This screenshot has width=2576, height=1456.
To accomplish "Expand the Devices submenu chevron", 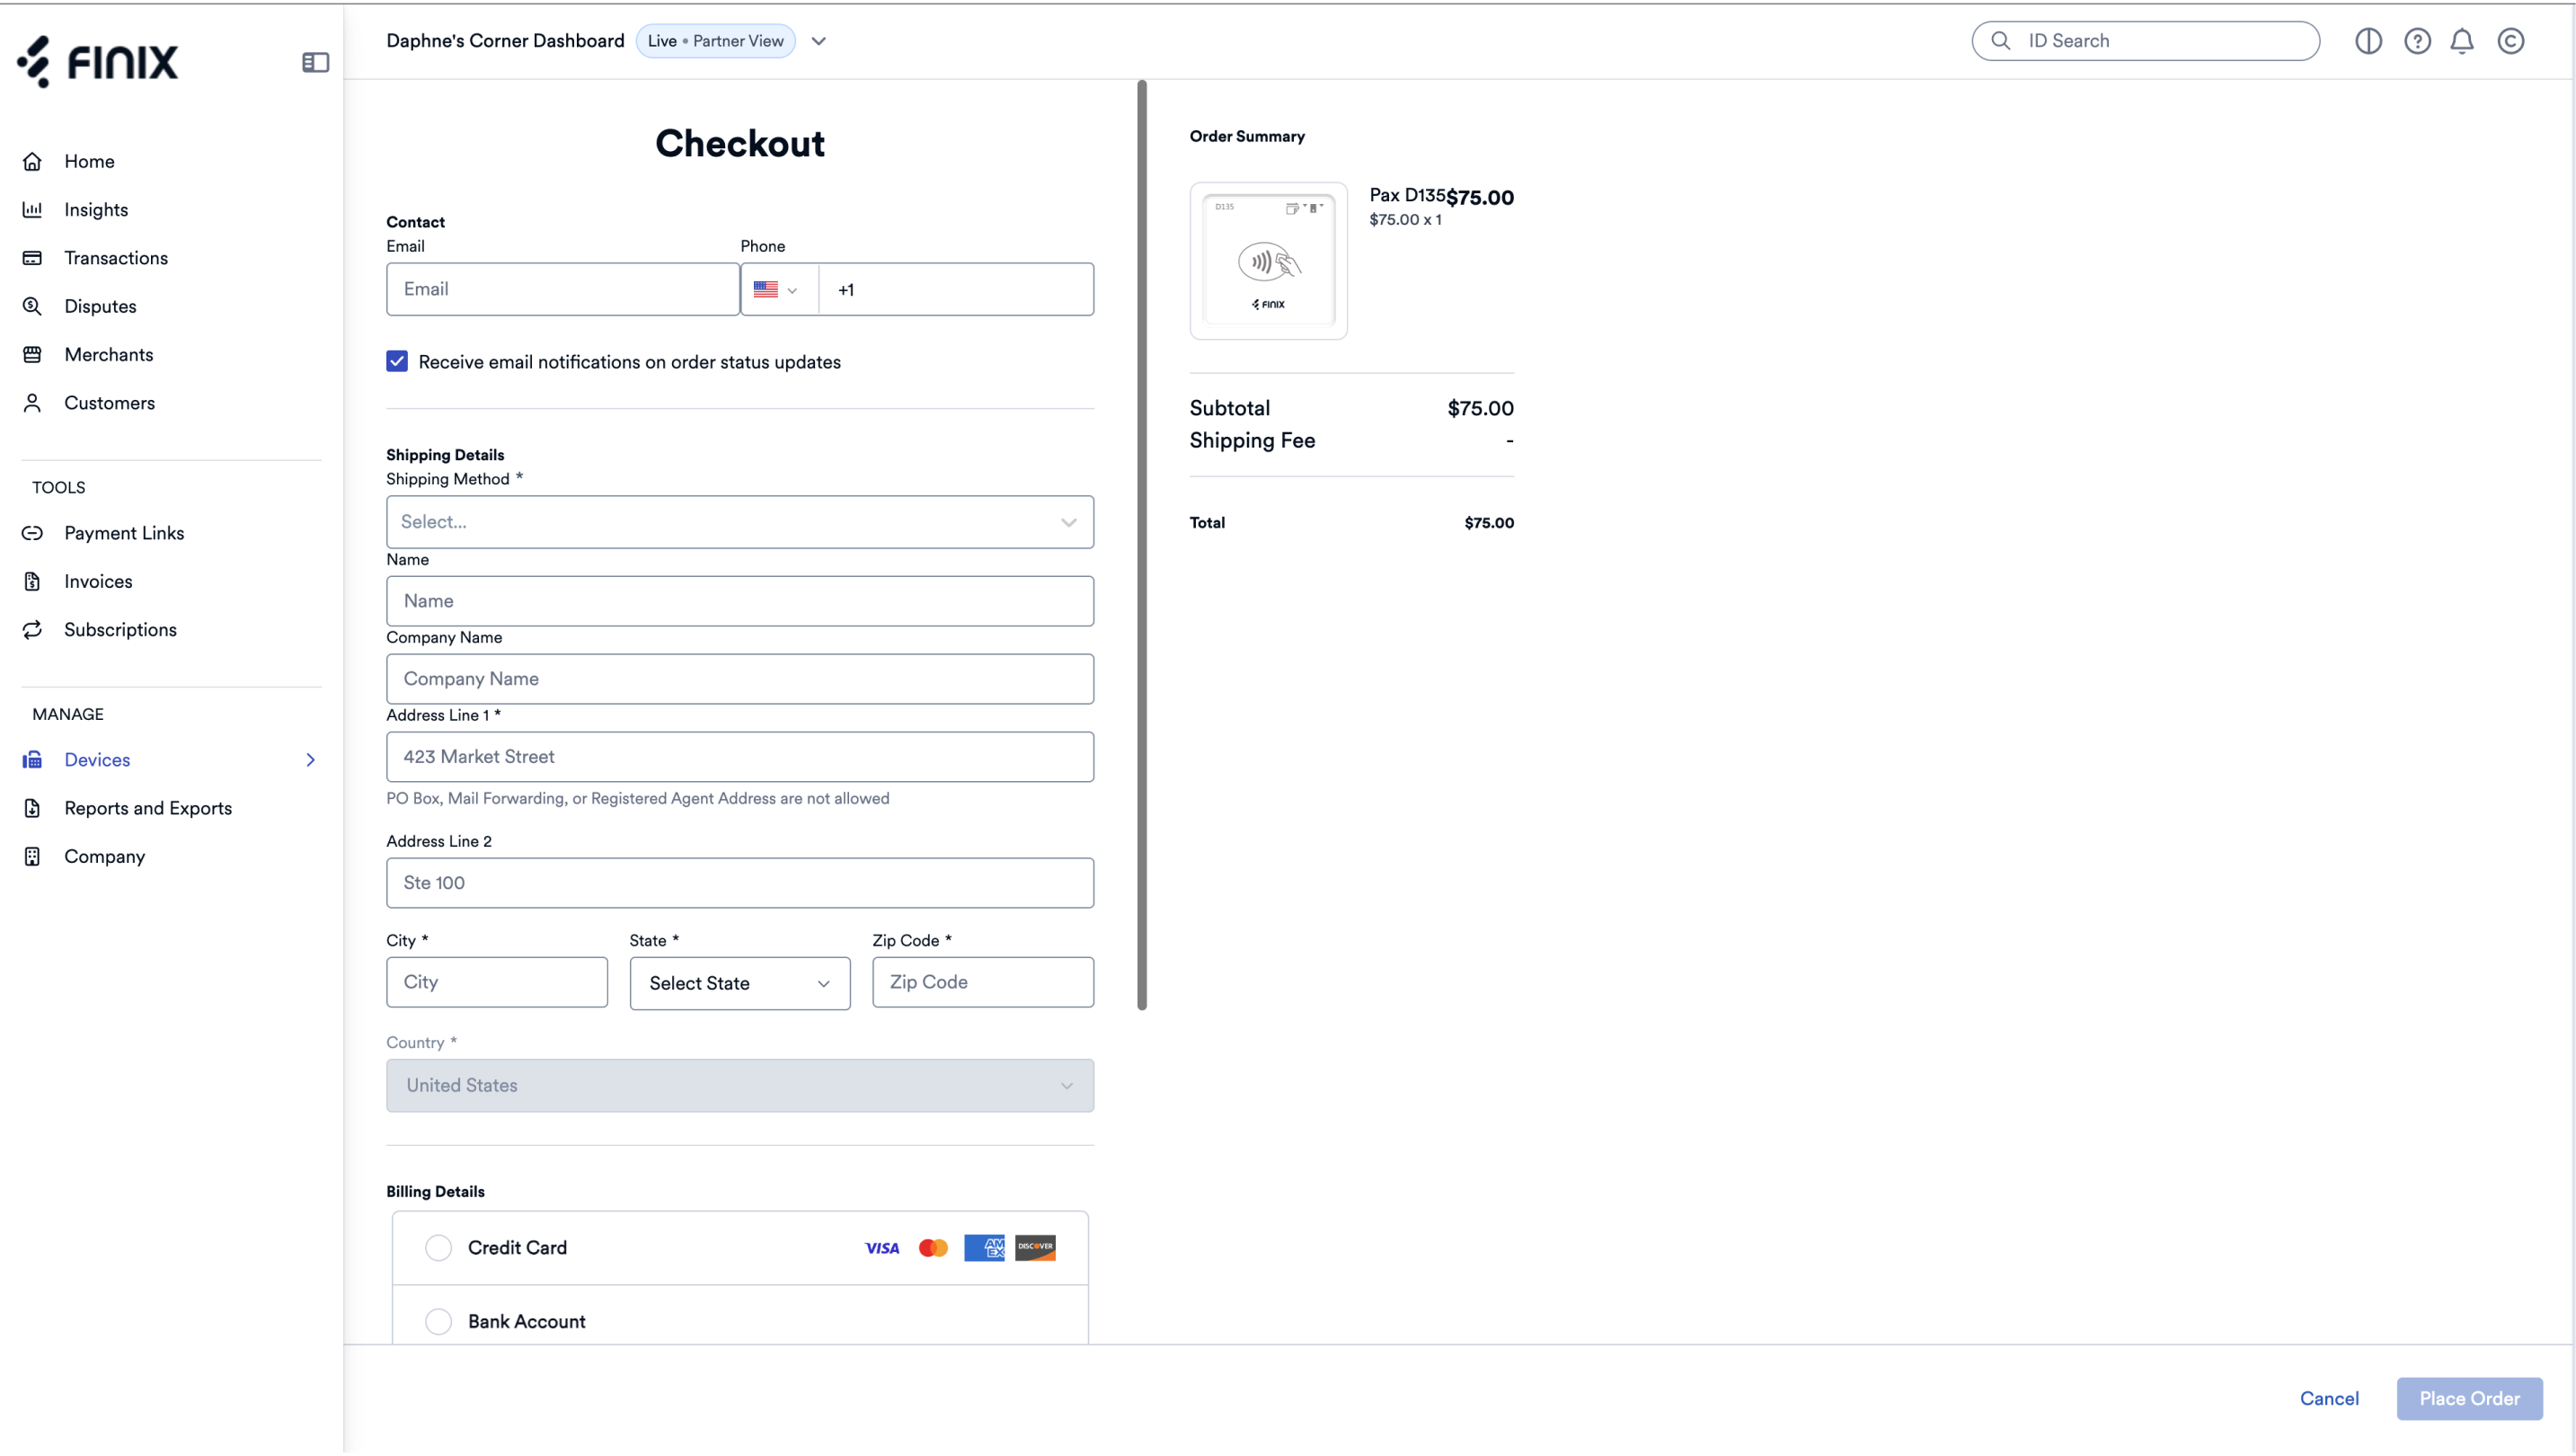I will [310, 760].
